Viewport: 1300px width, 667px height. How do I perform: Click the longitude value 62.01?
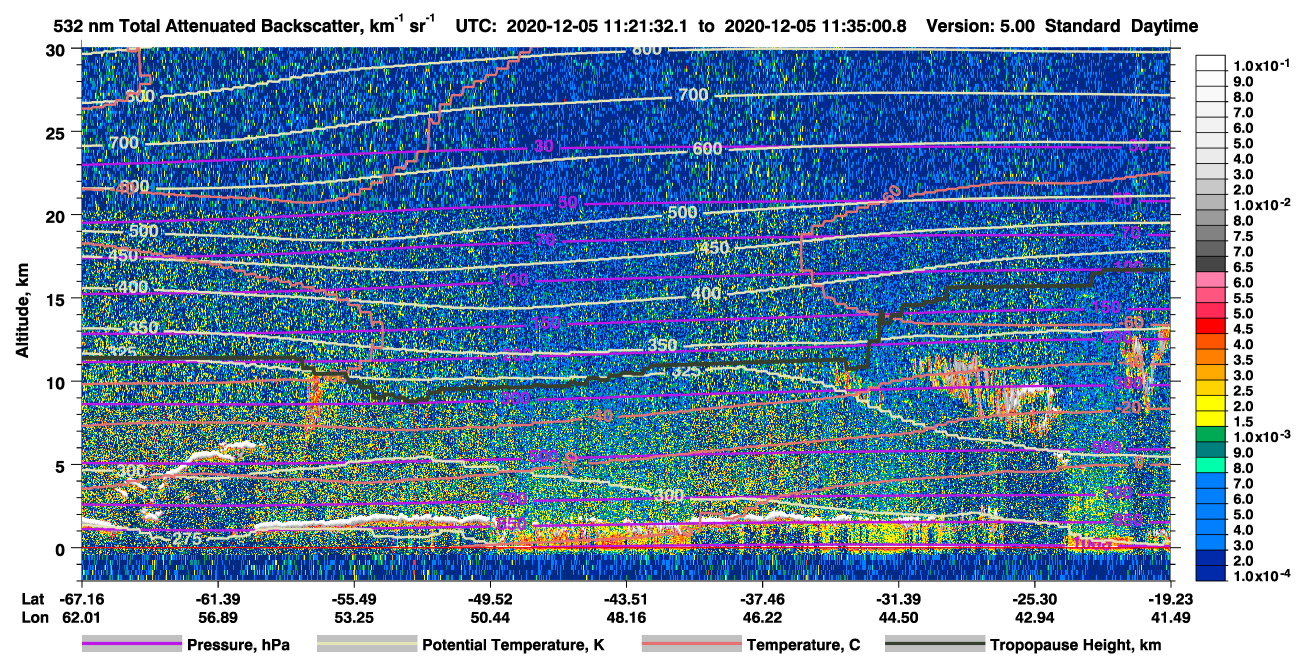tap(82, 617)
